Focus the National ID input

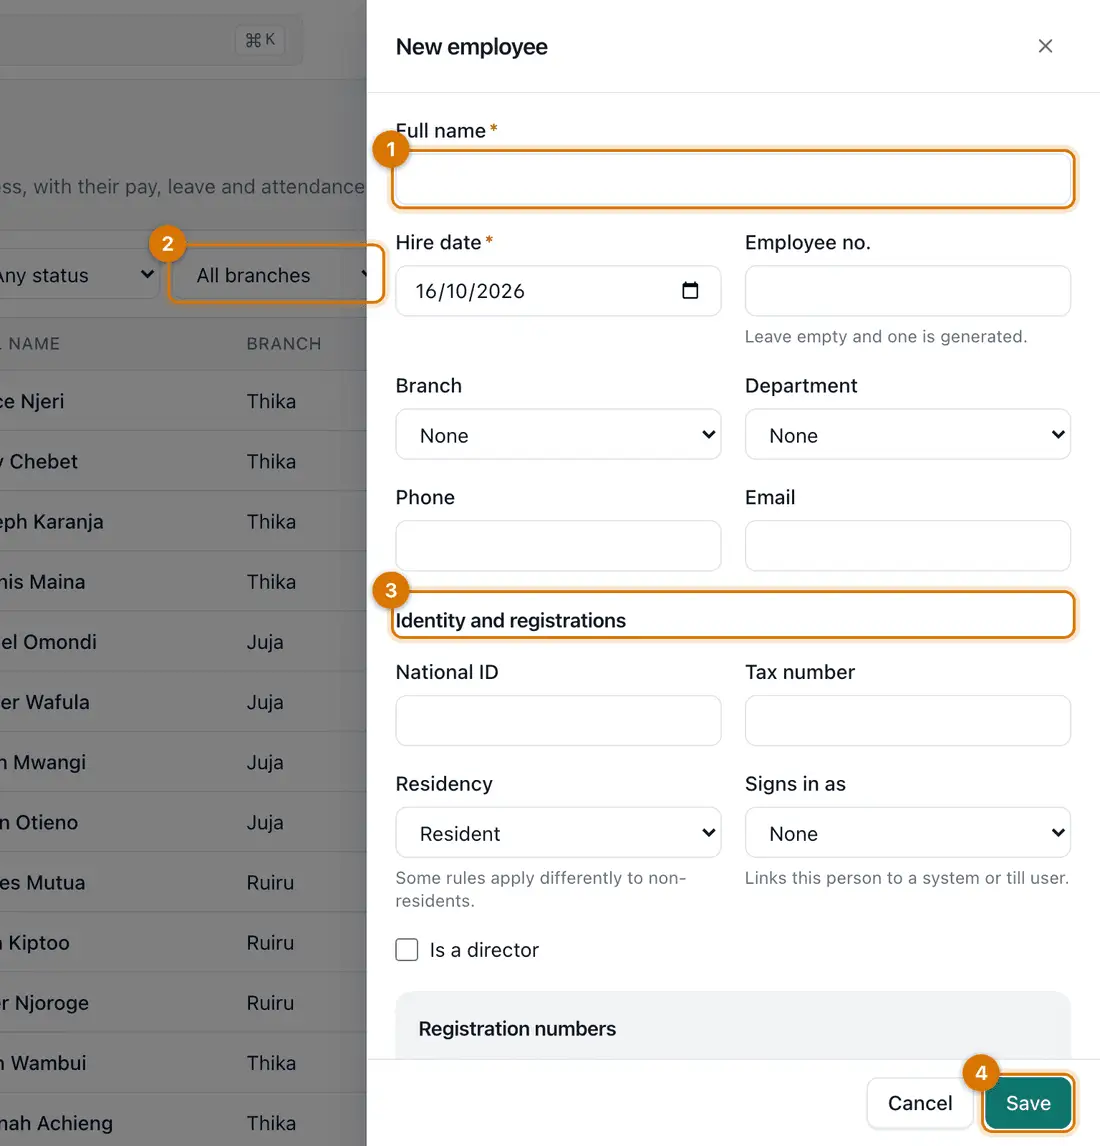click(558, 720)
